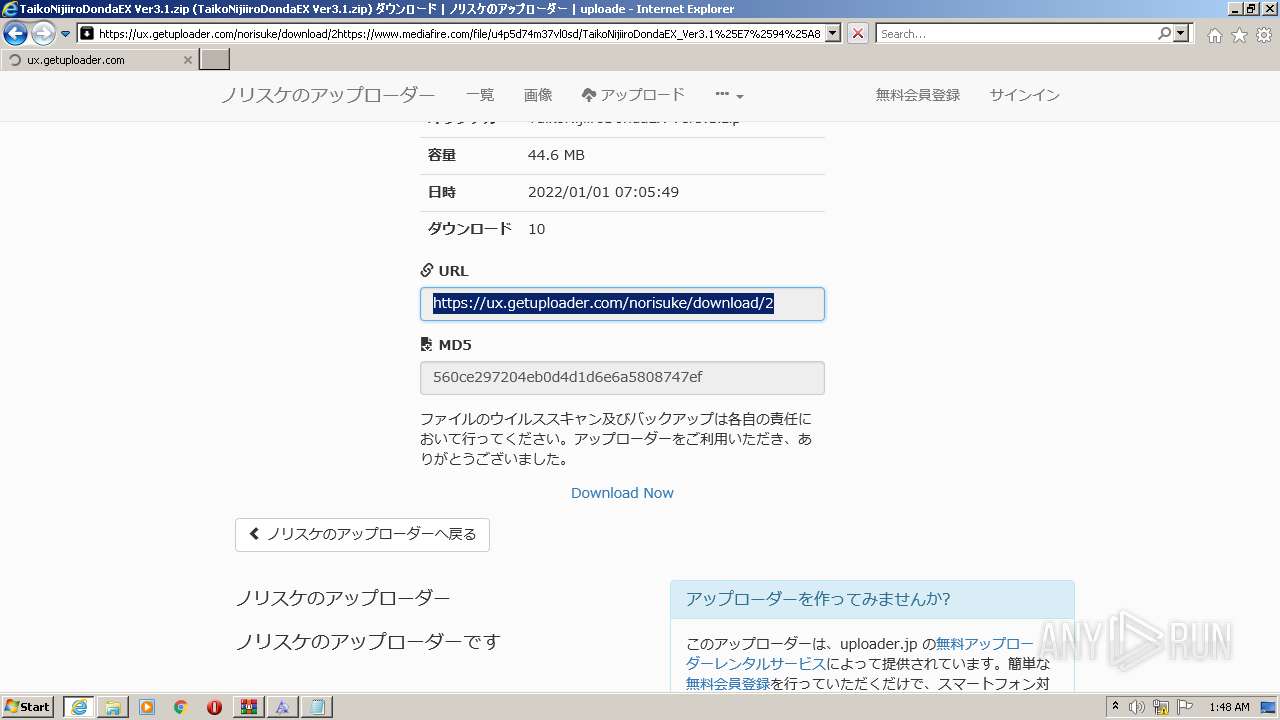The image size is (1280, 720).
Task: Open the アップロード menu item
Action: point(633,95)
